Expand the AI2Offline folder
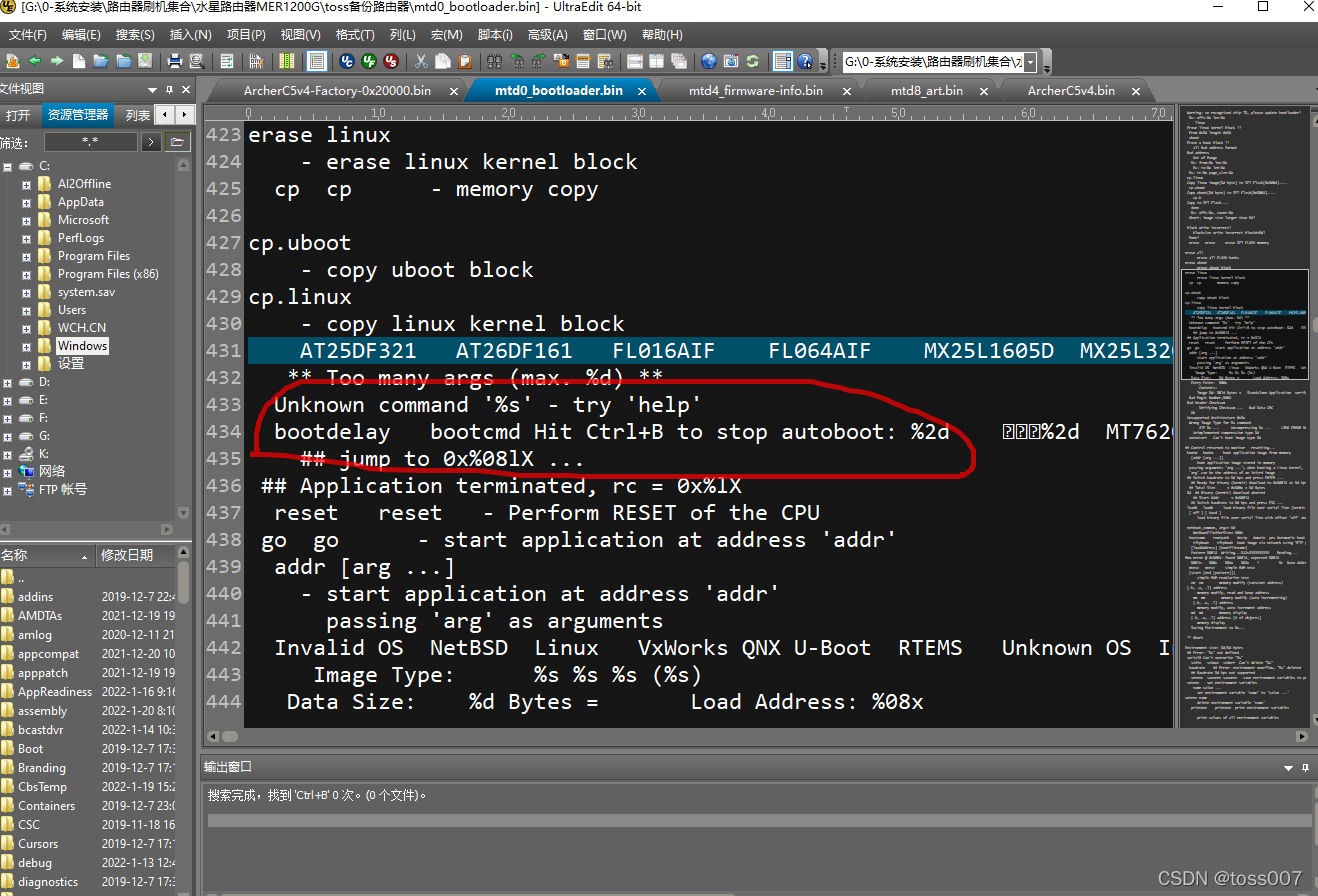 (x=27, y=184)
